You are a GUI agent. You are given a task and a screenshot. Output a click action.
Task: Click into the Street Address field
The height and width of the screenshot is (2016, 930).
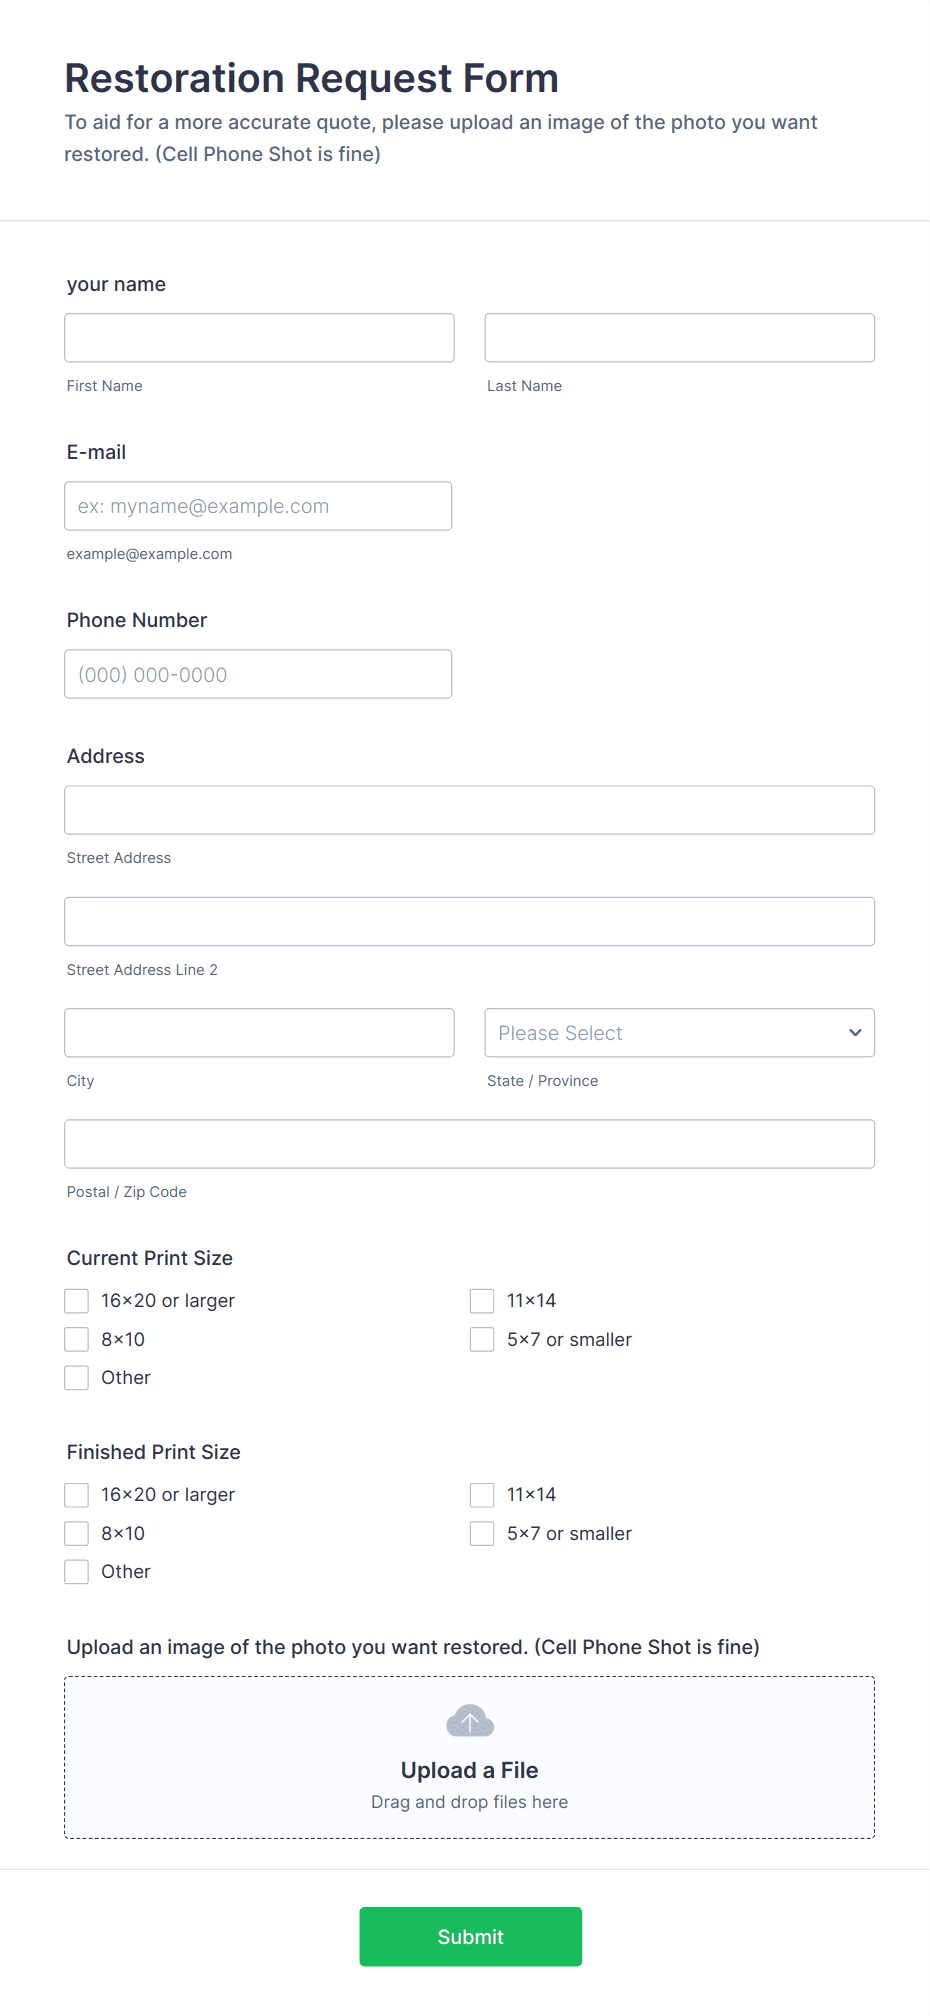pos(469,809)
